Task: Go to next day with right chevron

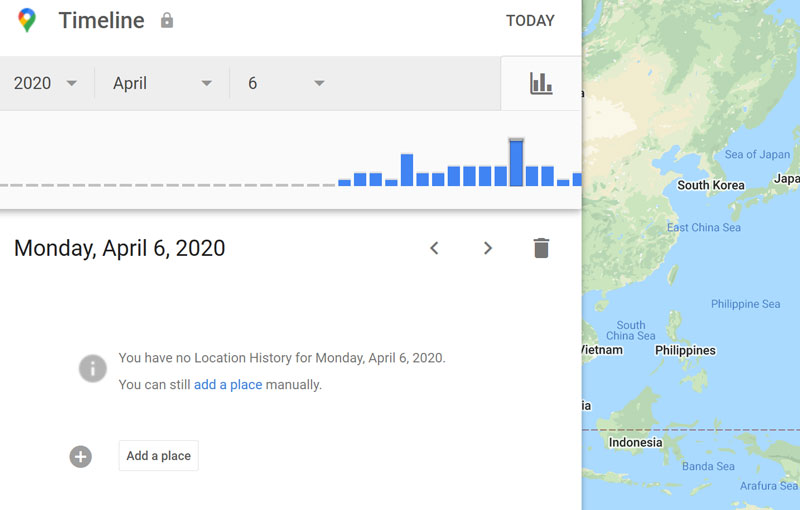Action: point(488,248)
